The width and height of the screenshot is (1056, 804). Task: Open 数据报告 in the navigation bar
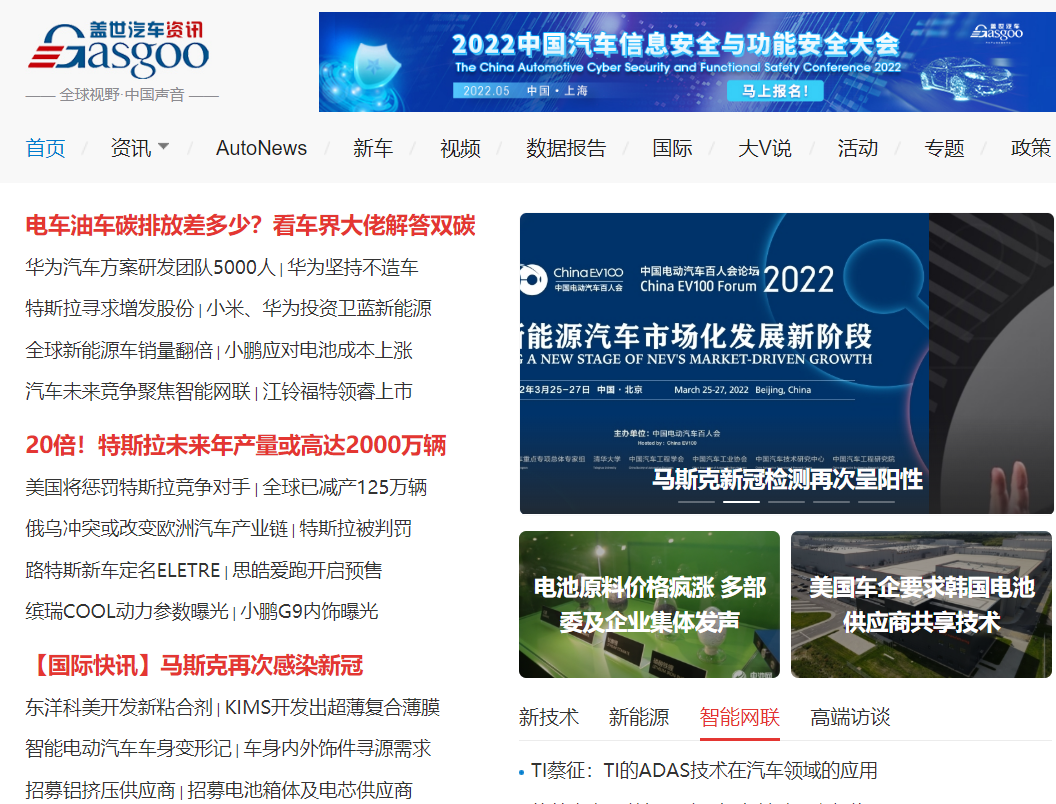(x=566, y=148)
